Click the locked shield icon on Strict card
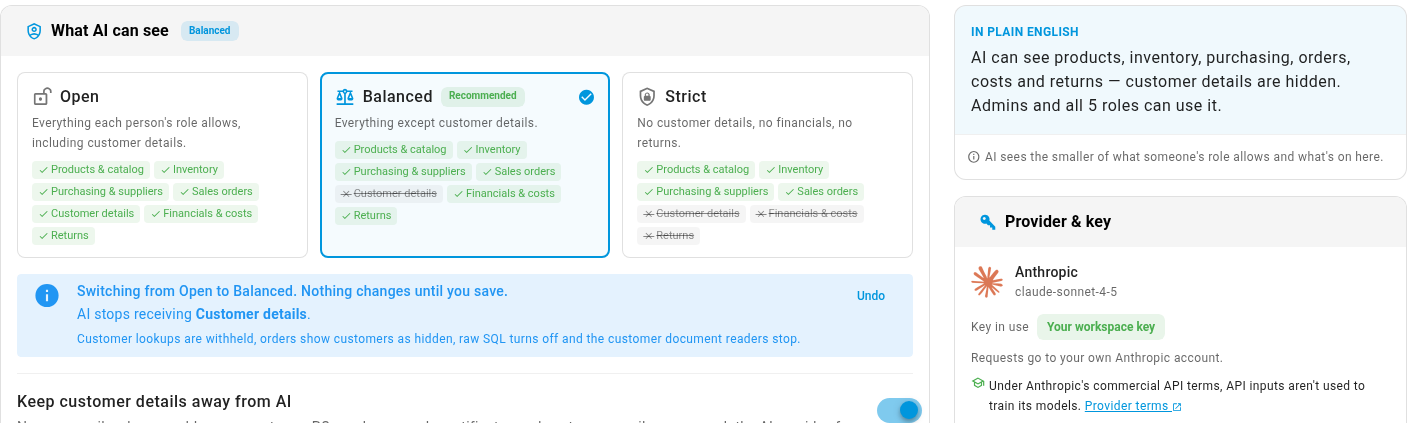This screenshot has height=423, width=1416. coord(647,96)
